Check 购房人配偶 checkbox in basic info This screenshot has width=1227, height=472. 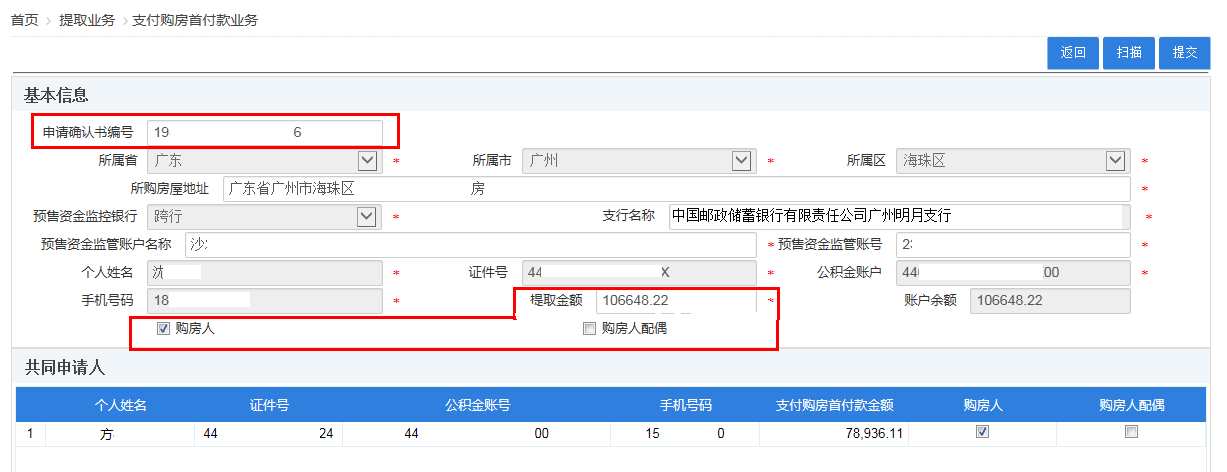tap(589, 328)
